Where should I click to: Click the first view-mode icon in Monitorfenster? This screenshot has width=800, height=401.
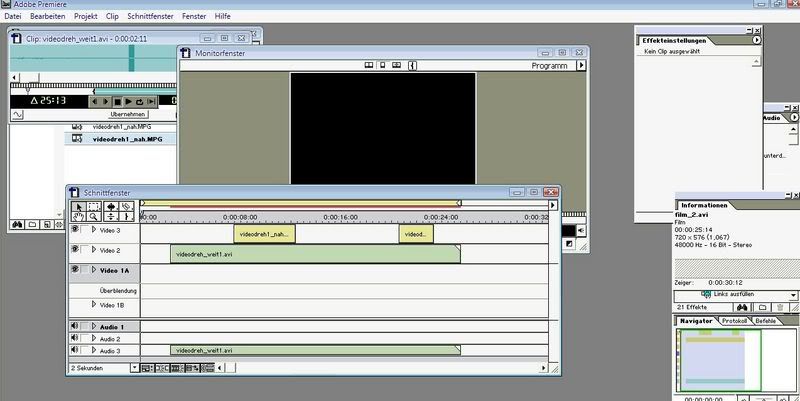click(369, 65)
